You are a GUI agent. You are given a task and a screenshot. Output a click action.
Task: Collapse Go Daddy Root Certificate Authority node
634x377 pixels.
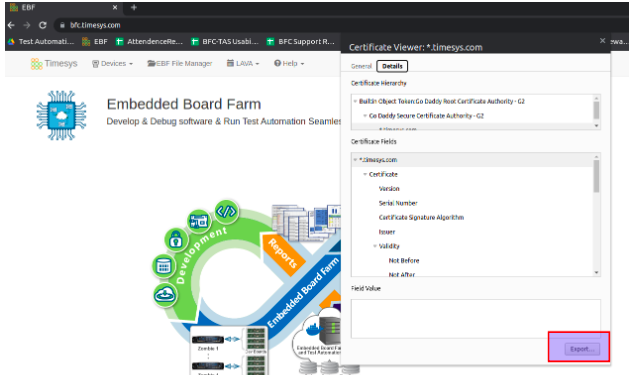pyautogui.click(x=355, y=101)
